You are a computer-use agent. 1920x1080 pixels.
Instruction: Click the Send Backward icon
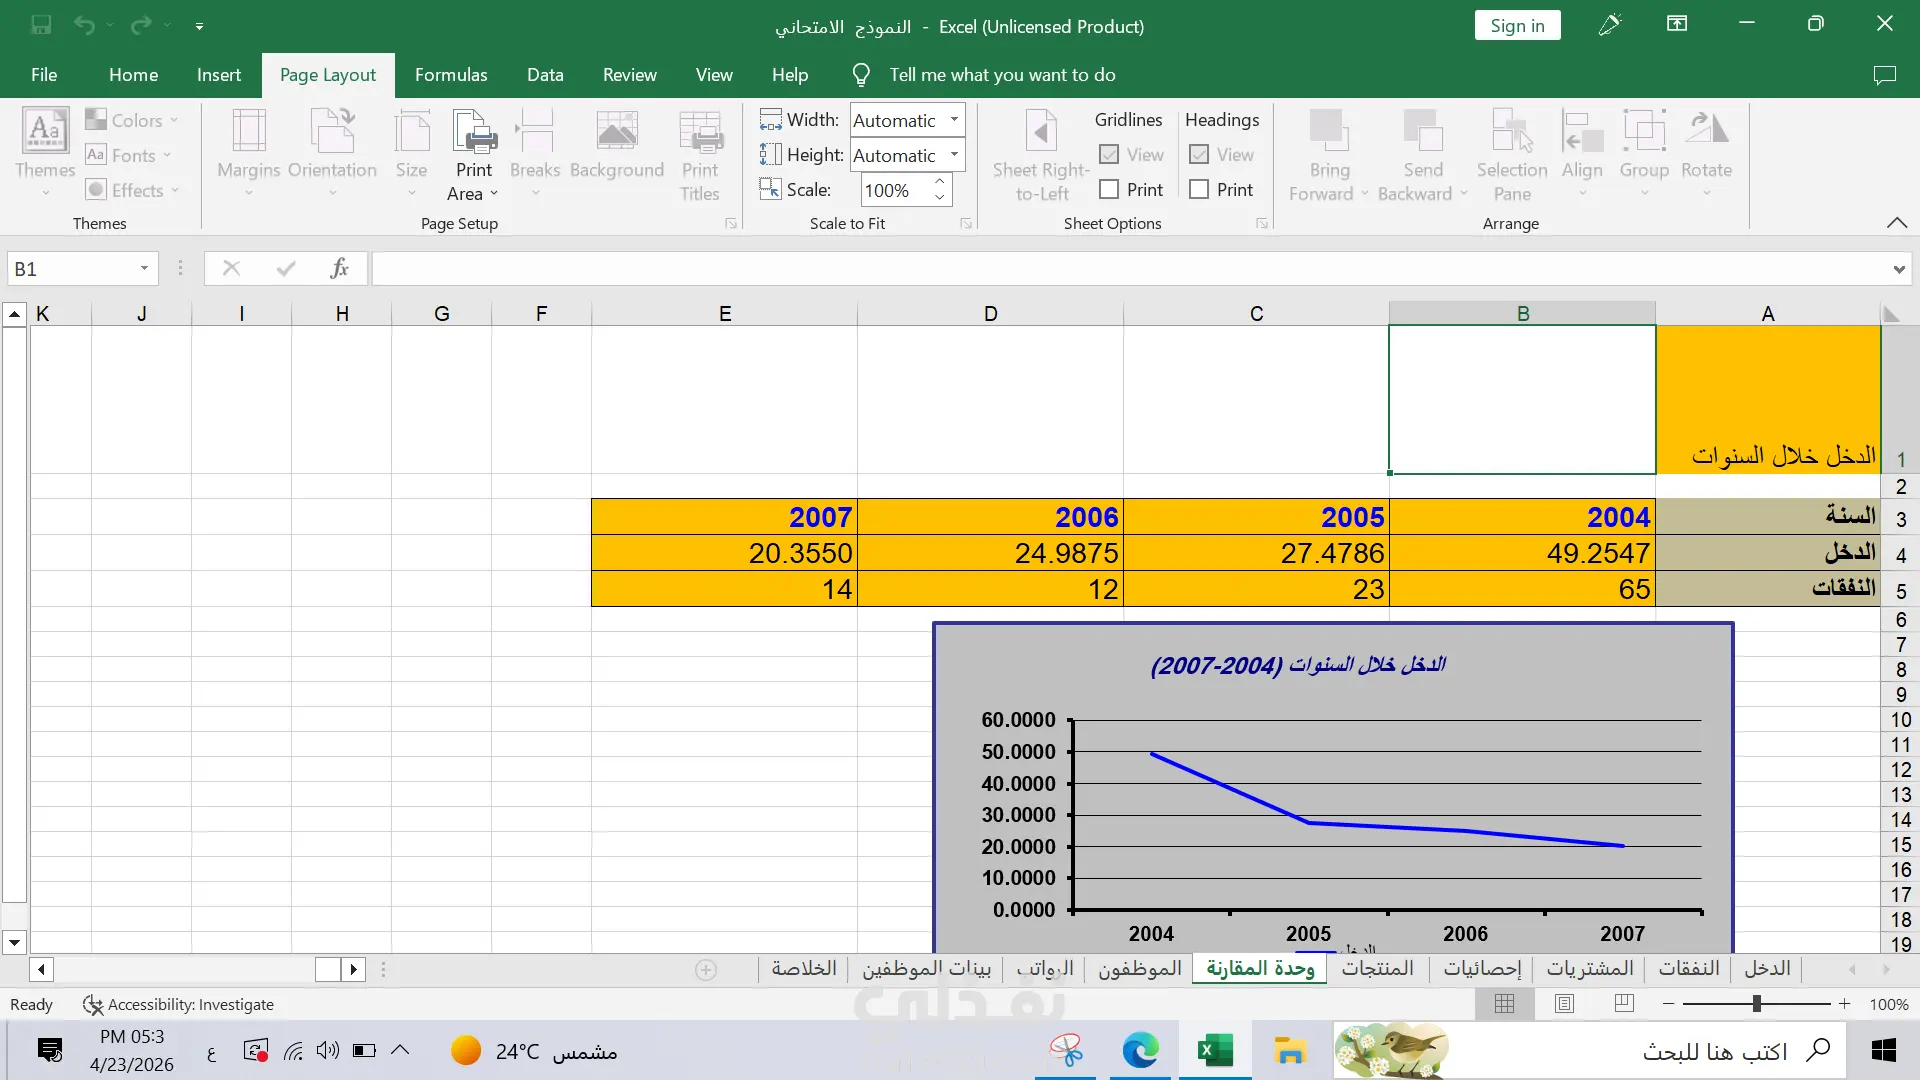[x=1423, y=132]
